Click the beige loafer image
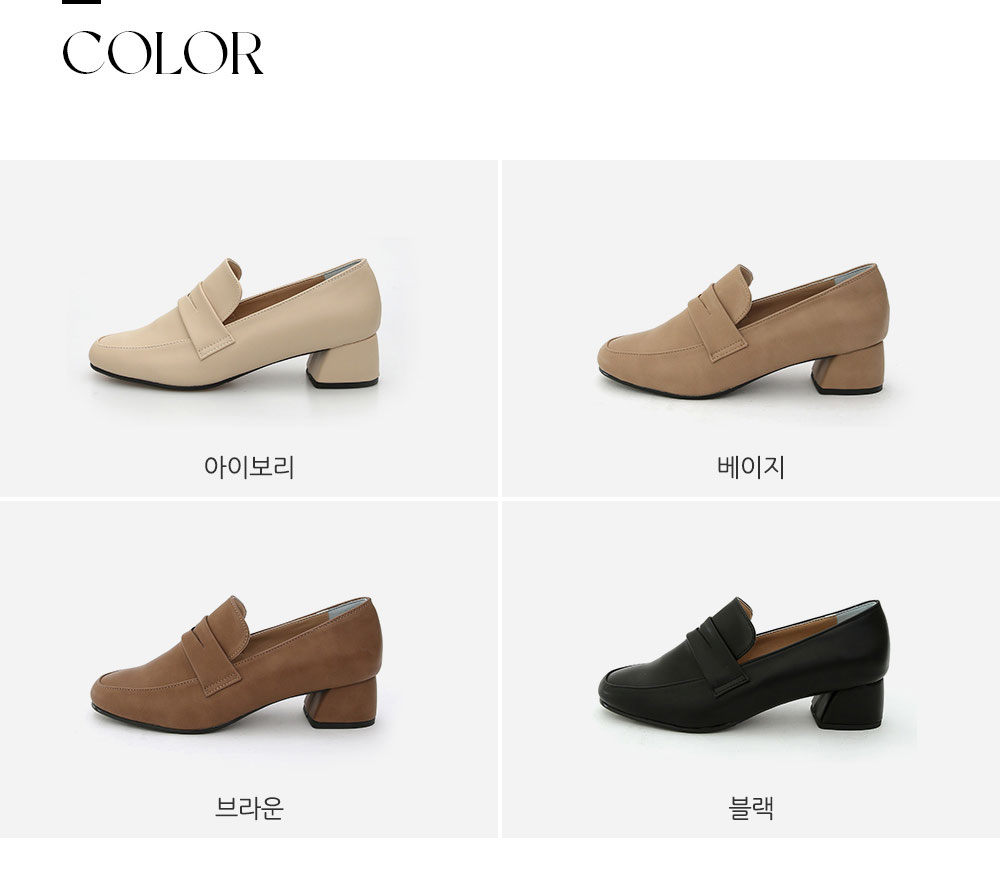Viewport: 1000px width, 889px height. (743, 330)
